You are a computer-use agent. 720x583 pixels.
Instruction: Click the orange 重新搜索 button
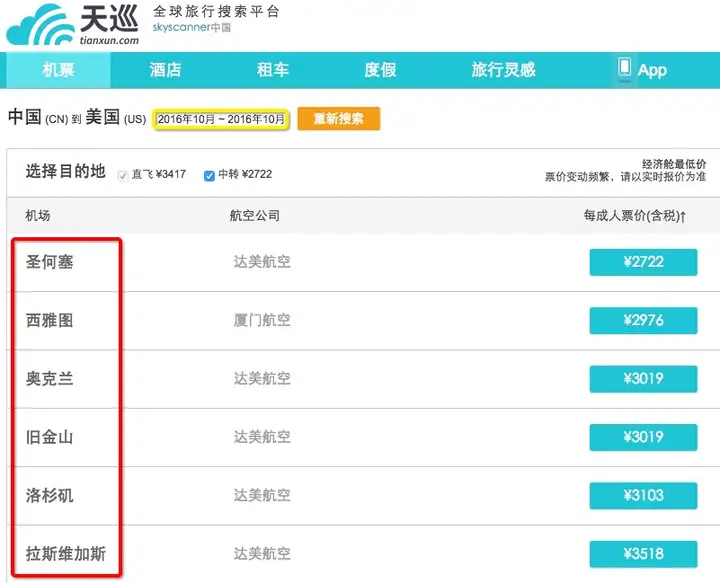[339, 119]
